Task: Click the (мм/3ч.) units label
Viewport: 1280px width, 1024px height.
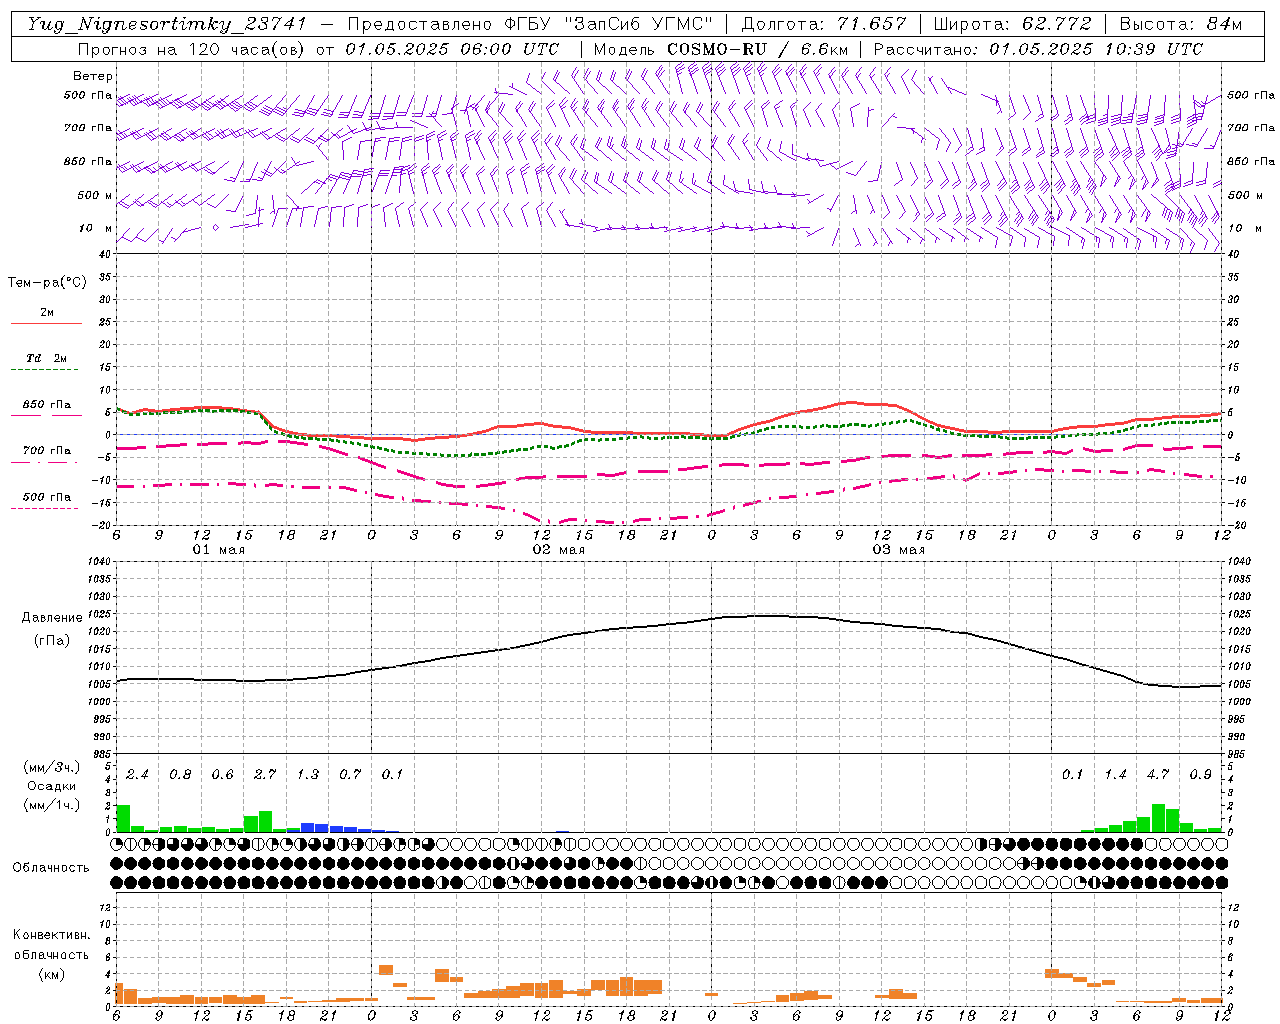Action: [51, 767]
